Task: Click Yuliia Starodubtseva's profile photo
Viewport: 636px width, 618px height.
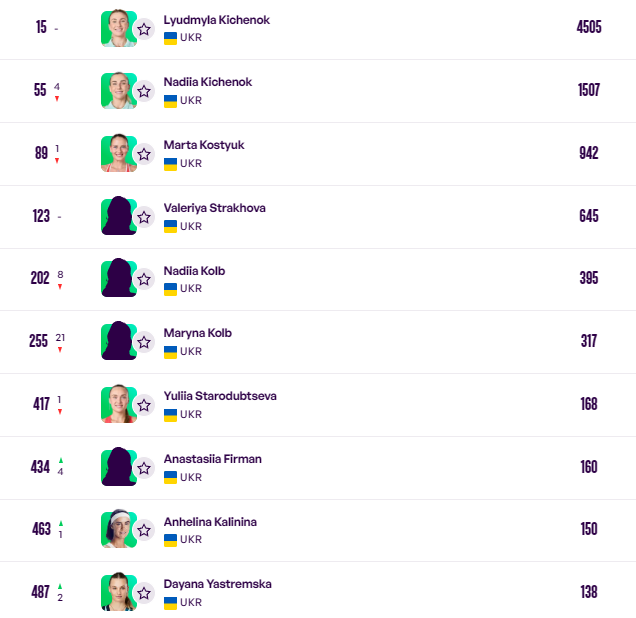Action: point(119,404)
